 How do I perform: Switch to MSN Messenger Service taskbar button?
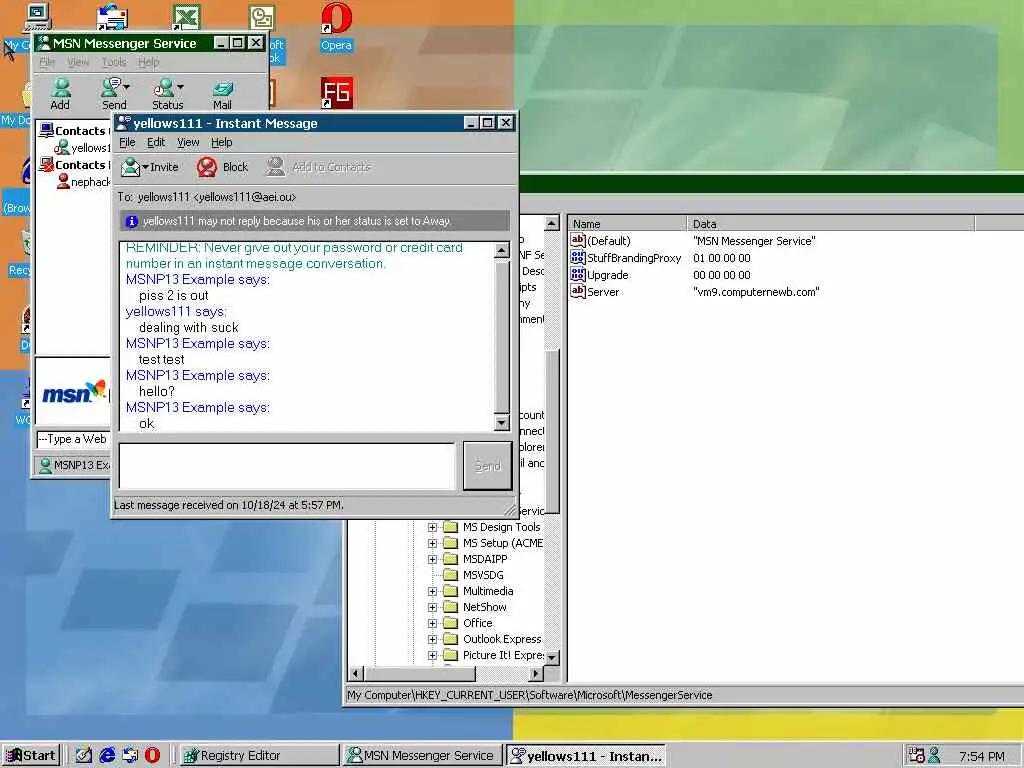[423, 756]
